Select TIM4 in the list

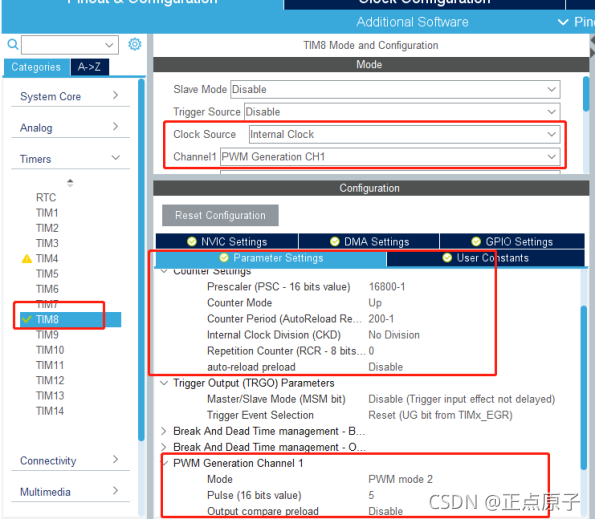47,258
